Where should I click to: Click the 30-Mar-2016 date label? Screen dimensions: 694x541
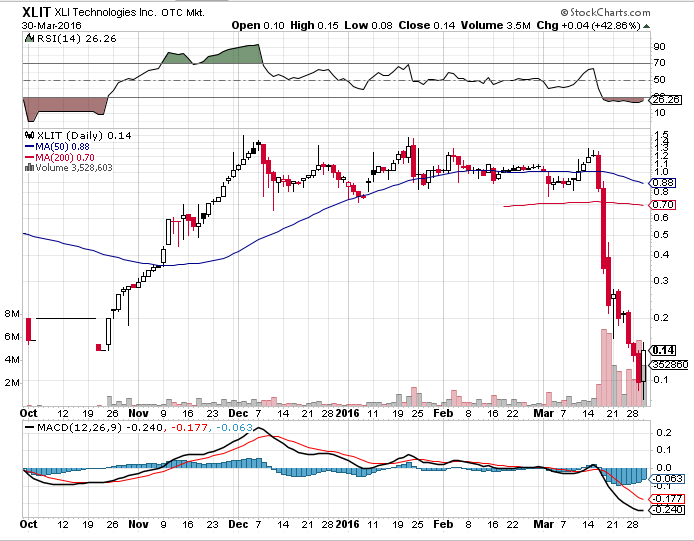click(51, 26)
